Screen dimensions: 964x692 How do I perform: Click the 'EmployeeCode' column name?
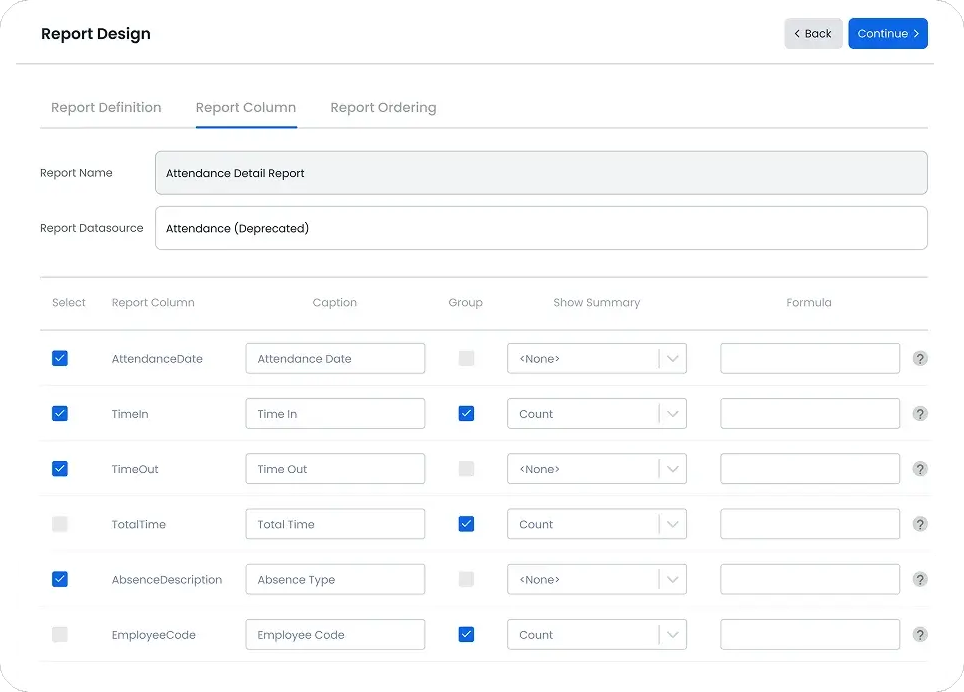[x=153, y=635]
